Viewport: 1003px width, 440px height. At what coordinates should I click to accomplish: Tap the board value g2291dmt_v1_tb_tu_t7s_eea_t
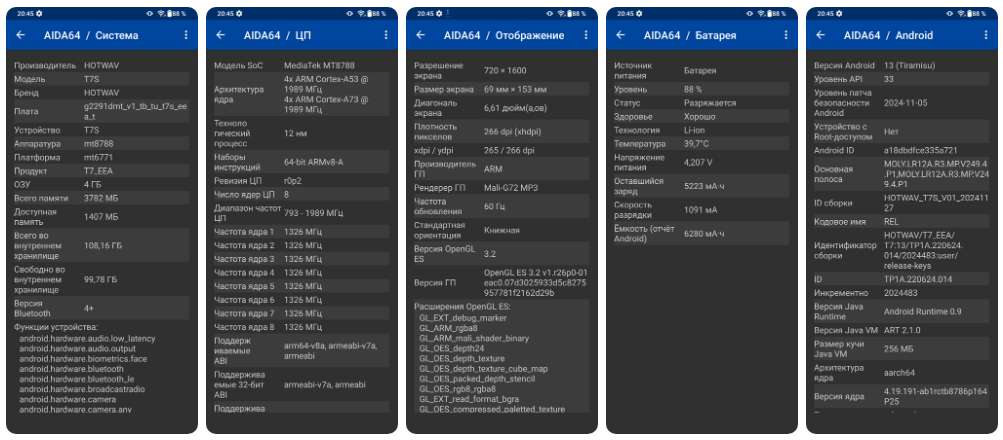134,111
